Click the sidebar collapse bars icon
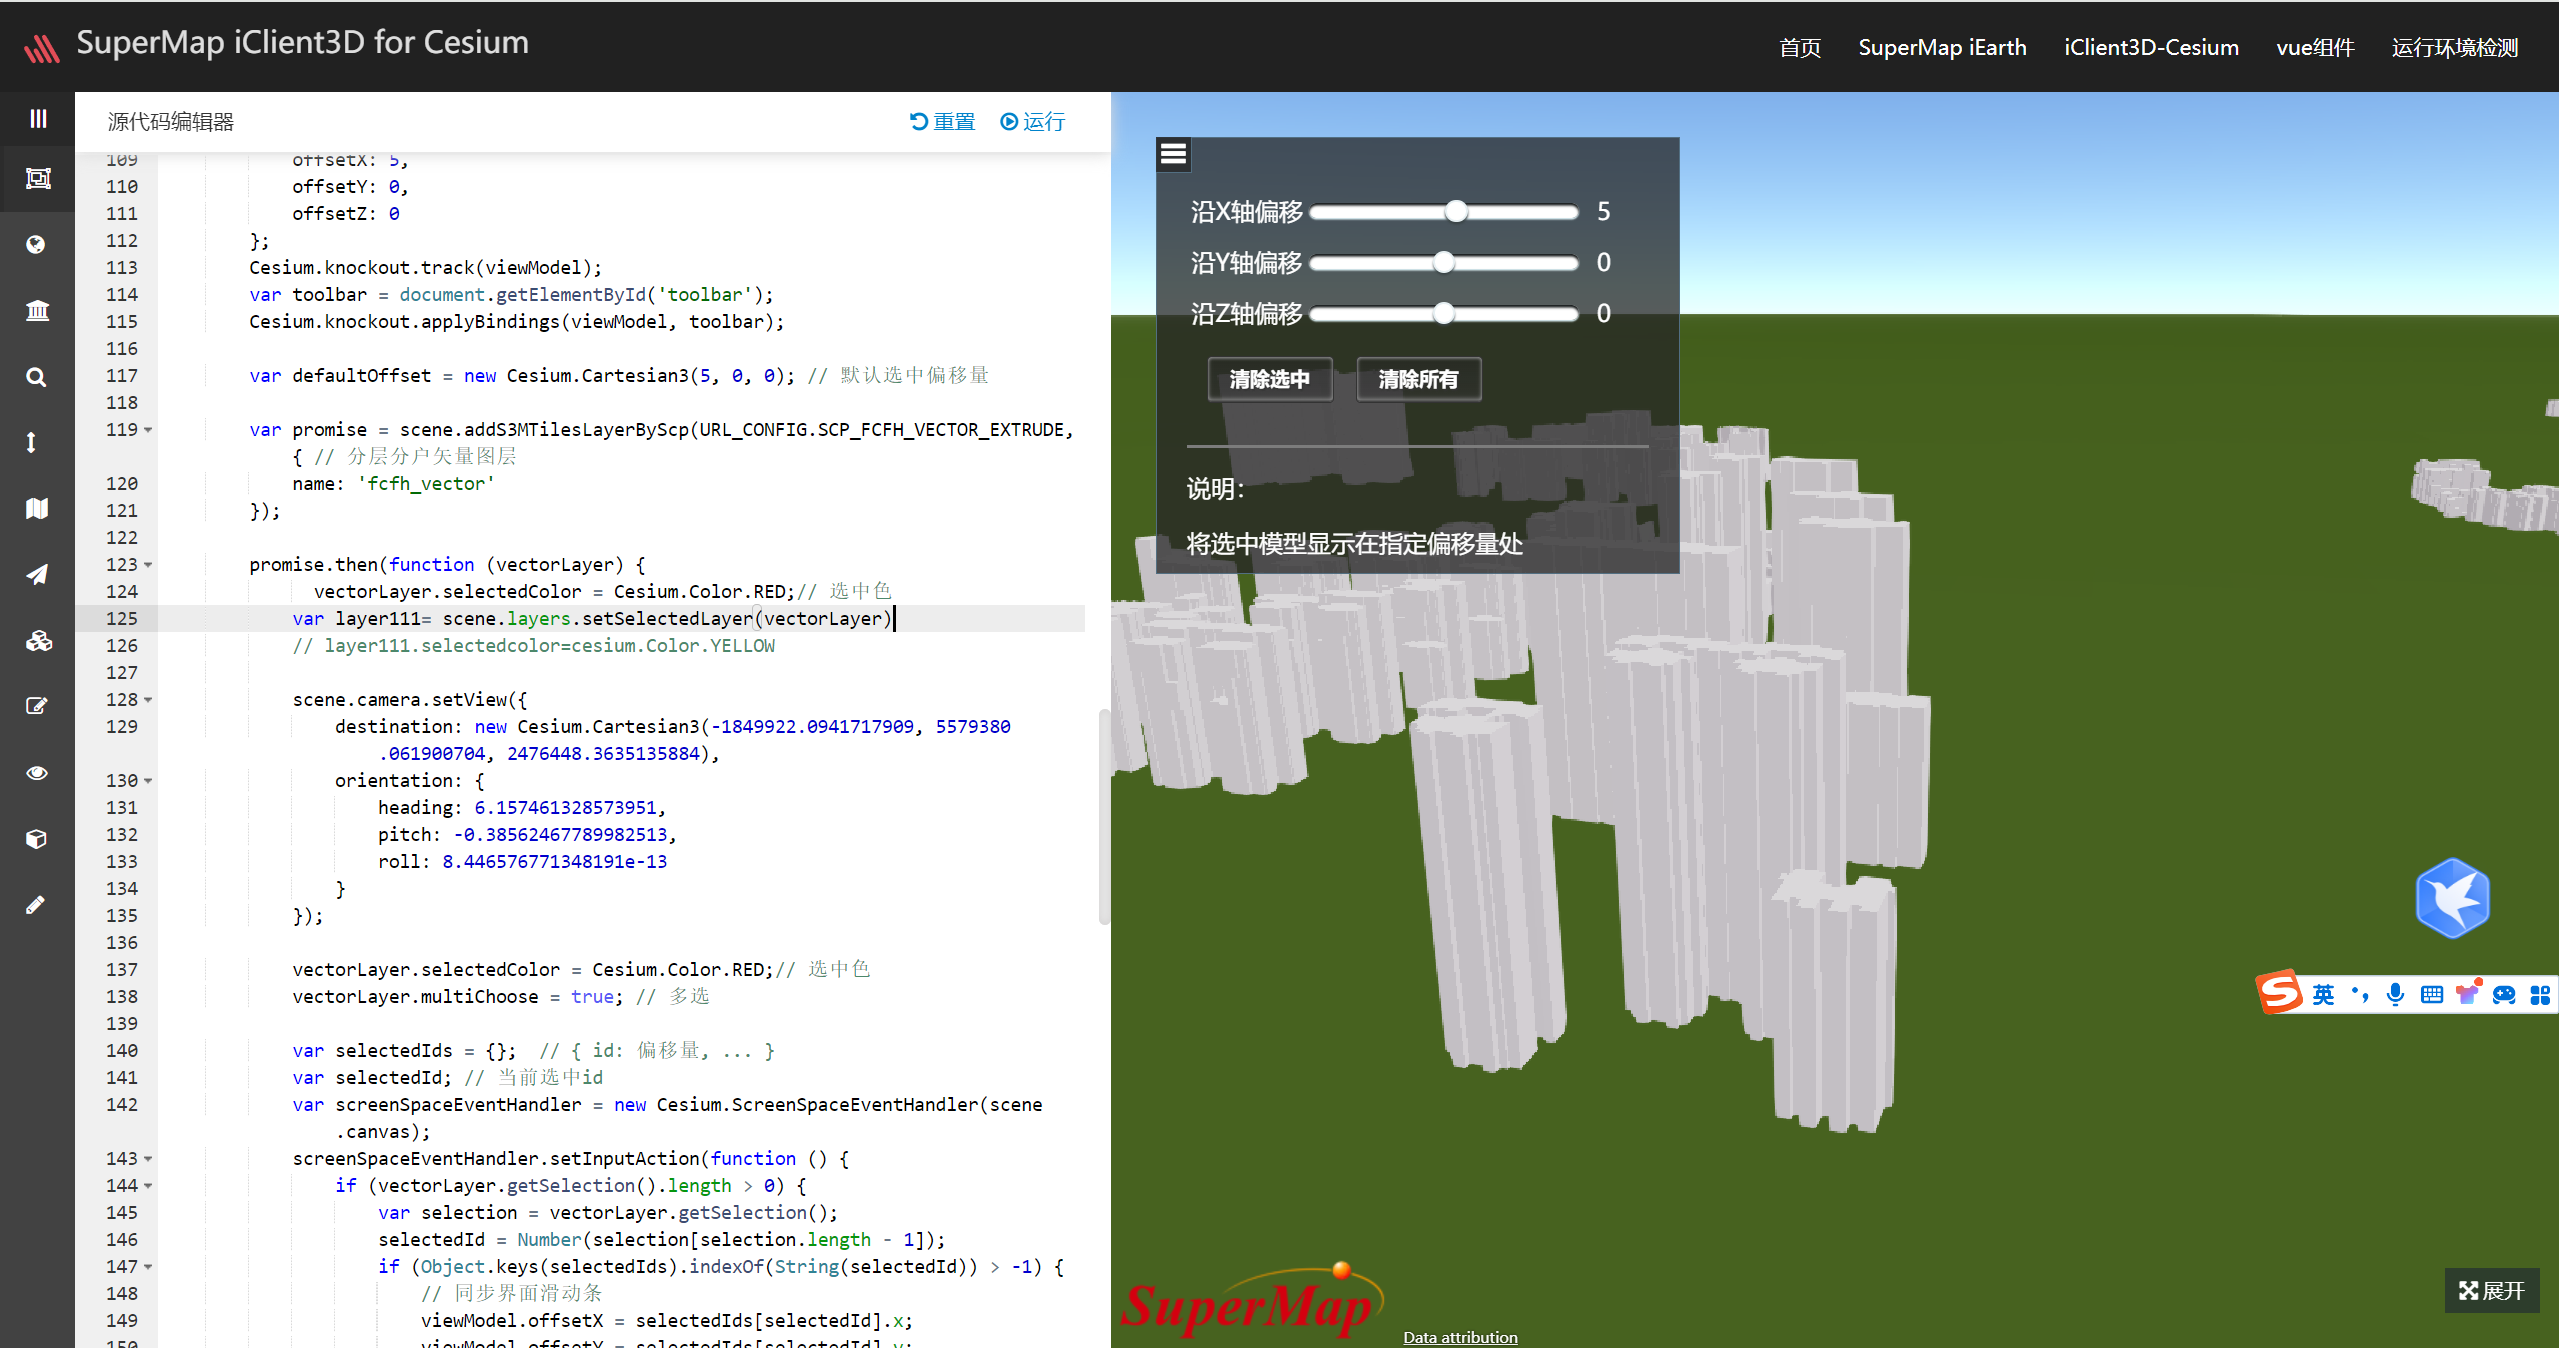This screenshot has width=2559, height=1348. tap(38, 118)
